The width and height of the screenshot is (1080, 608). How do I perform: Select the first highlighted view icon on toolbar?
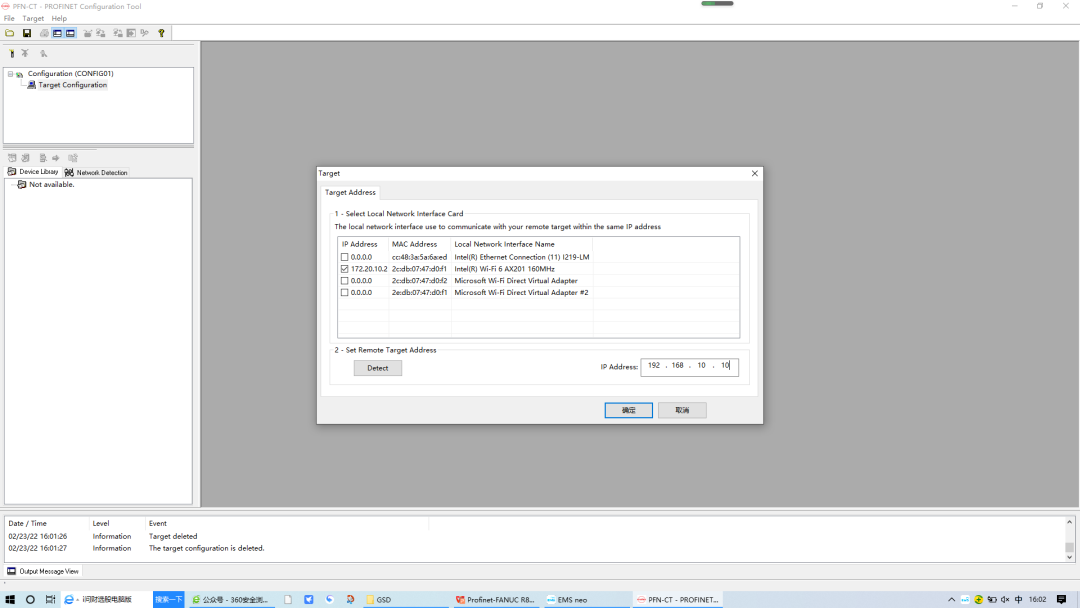(56, 32)
